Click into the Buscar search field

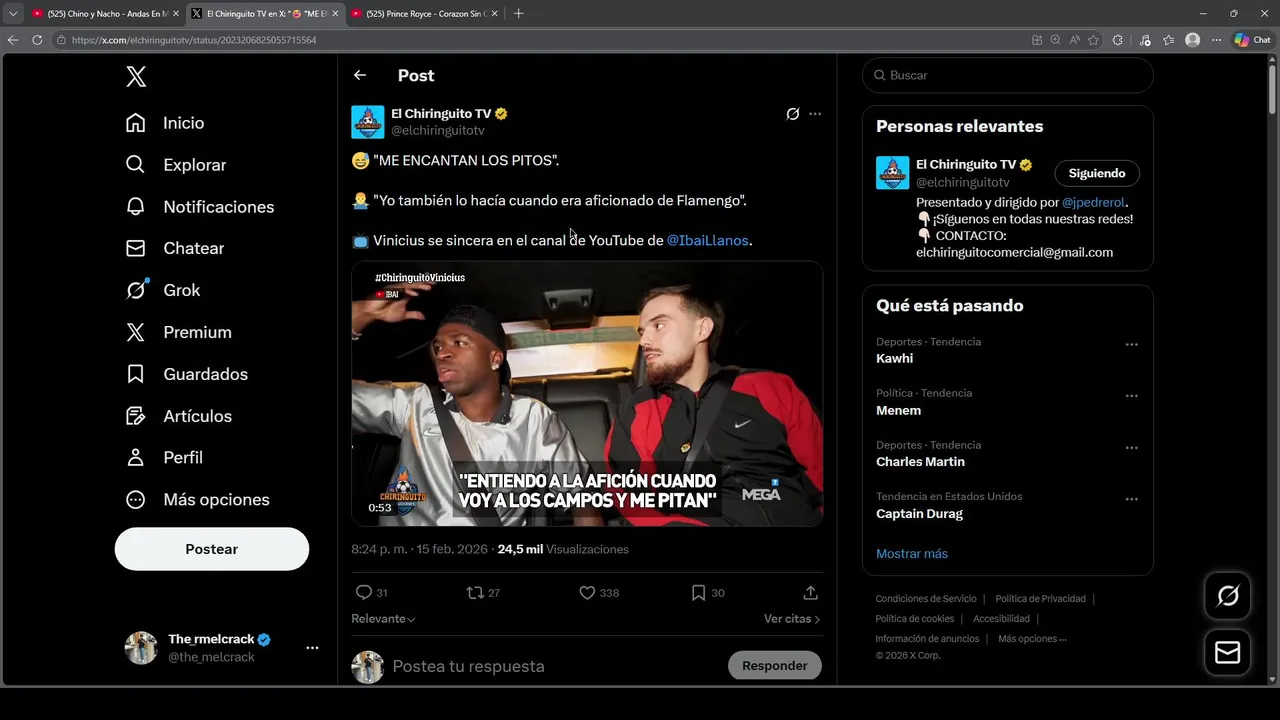1008,75
